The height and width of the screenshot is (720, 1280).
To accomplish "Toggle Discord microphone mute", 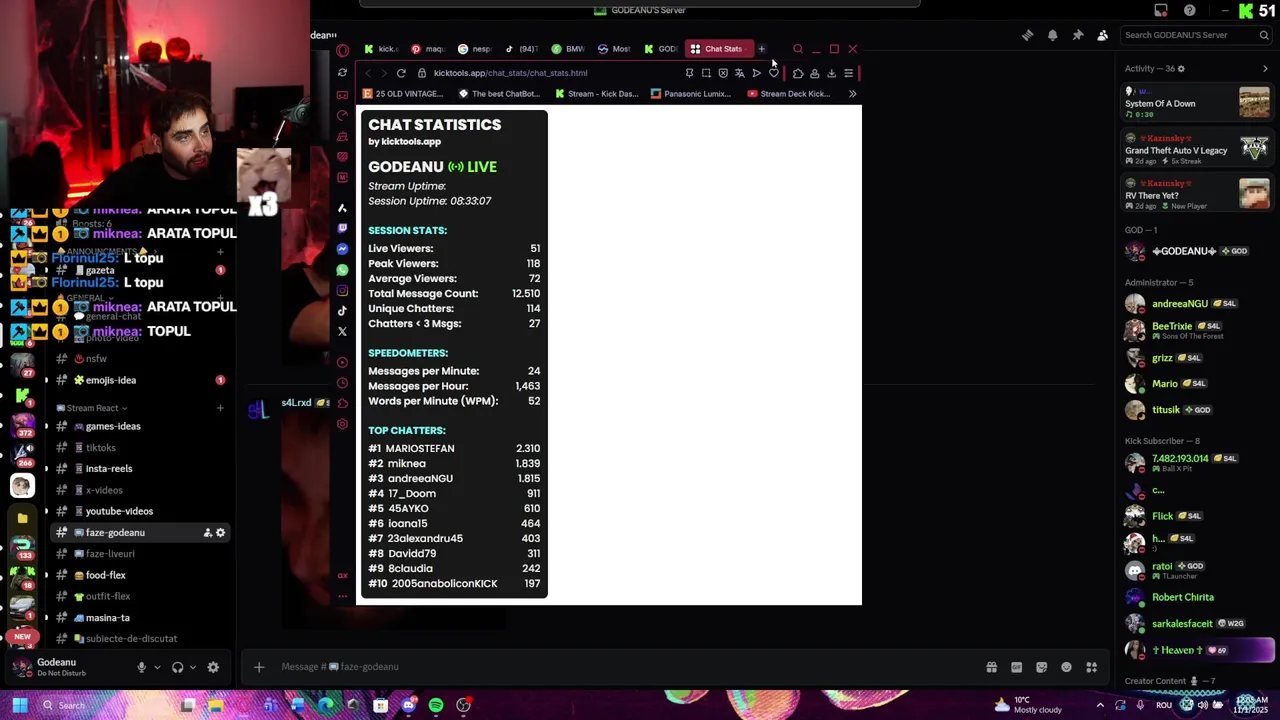I will [x=142, y=667].
